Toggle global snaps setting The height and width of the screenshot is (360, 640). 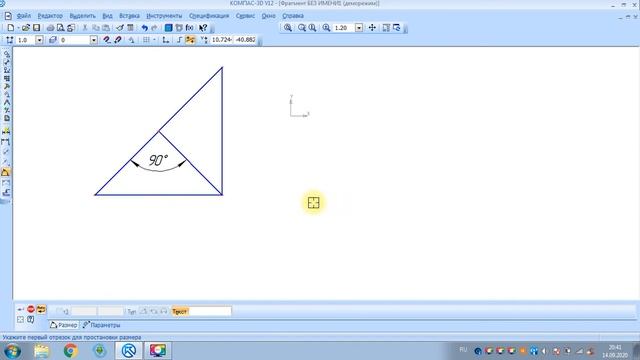[107, 40]
